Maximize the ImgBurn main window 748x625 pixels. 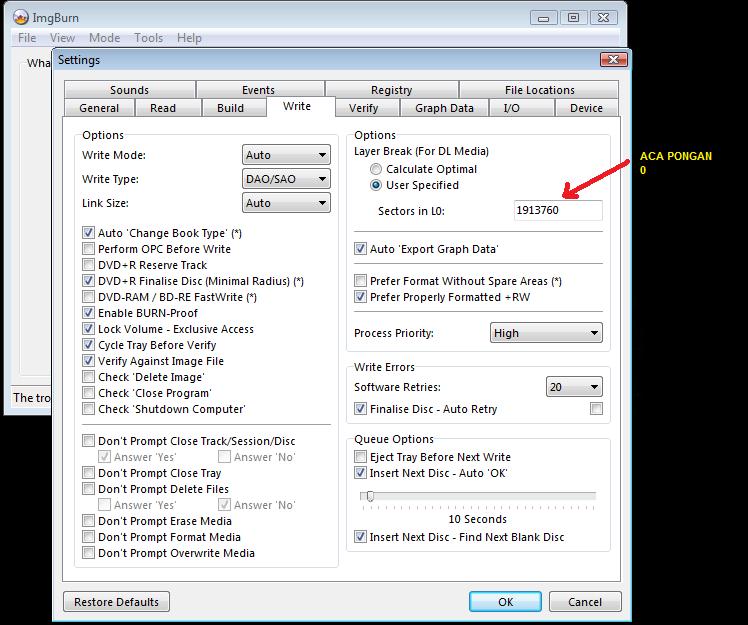pos(573,18)
